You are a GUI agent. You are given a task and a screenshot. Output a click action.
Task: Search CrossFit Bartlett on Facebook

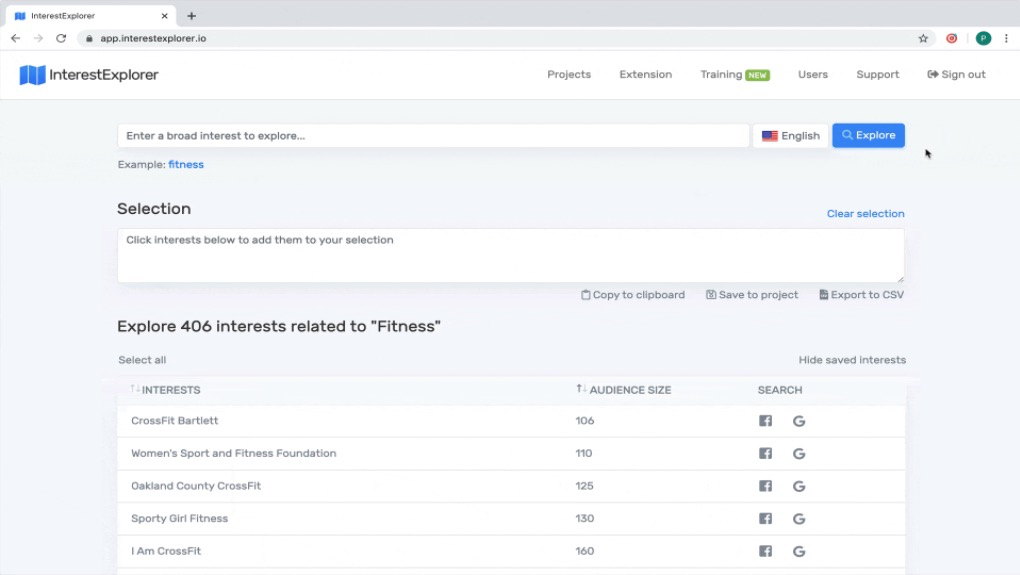tap(765, 421)
